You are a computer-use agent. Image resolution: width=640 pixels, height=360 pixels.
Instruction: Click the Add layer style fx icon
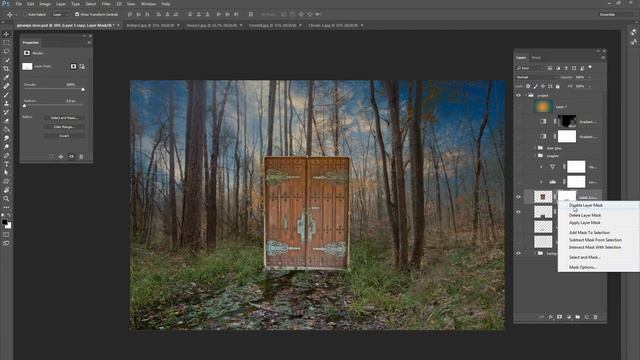coord(551,317)
